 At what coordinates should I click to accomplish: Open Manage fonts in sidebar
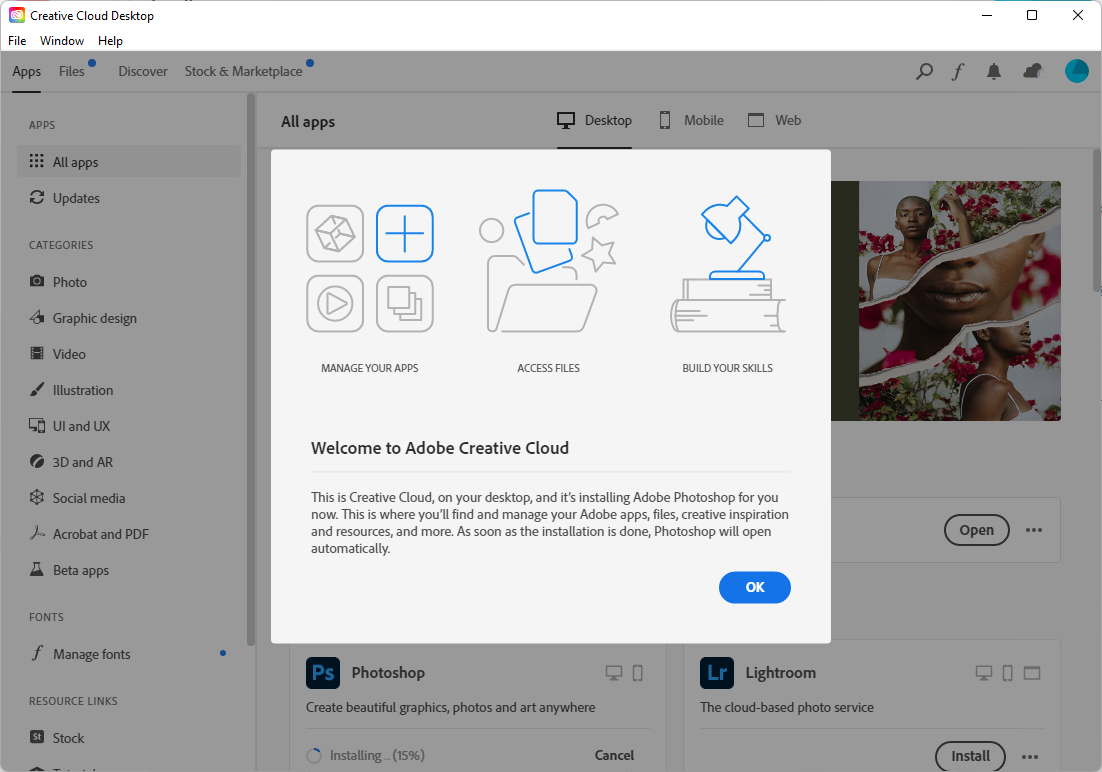click(91, 654)
